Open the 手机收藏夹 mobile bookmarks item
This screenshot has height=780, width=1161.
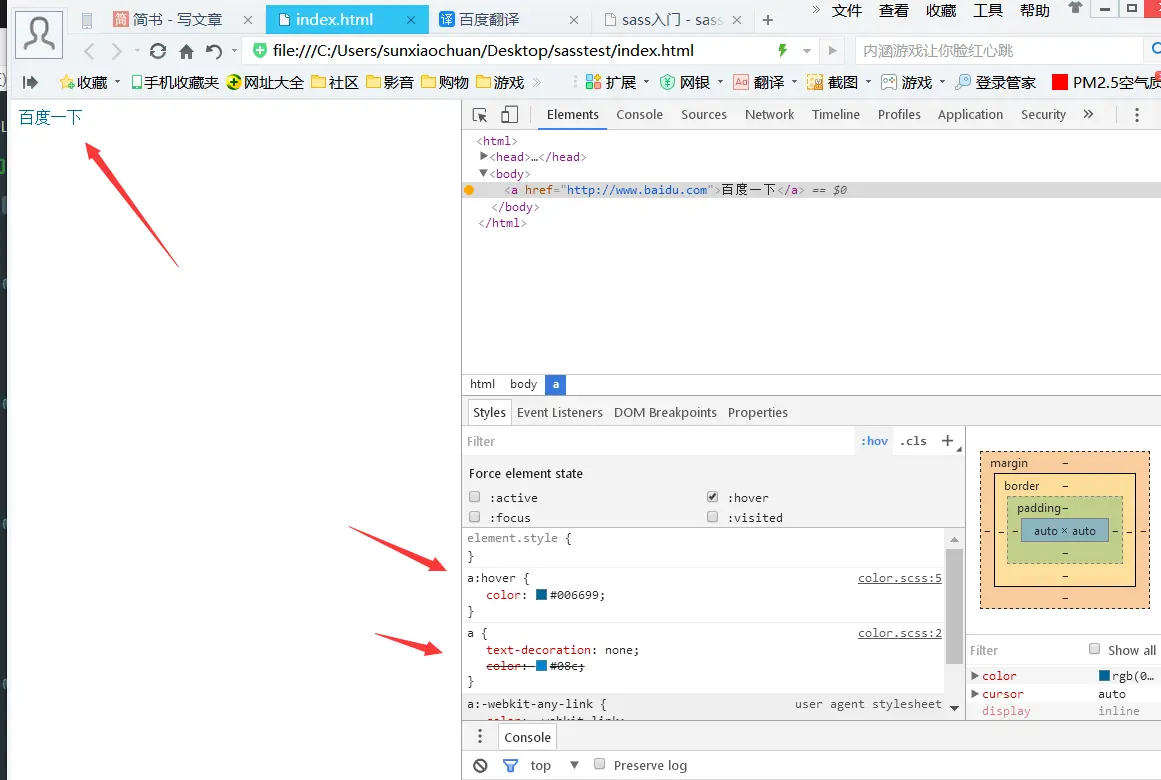pyautogui.click(x=175, y=82)
